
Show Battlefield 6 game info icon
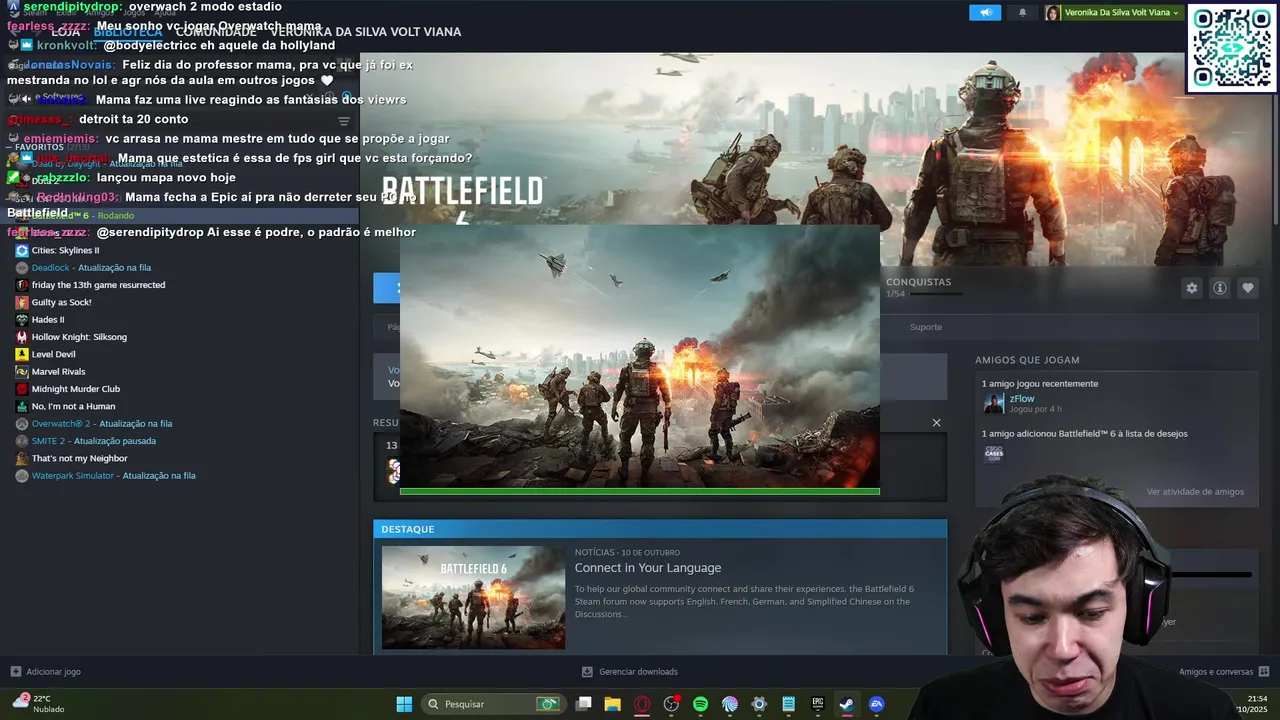point(1220,288)
